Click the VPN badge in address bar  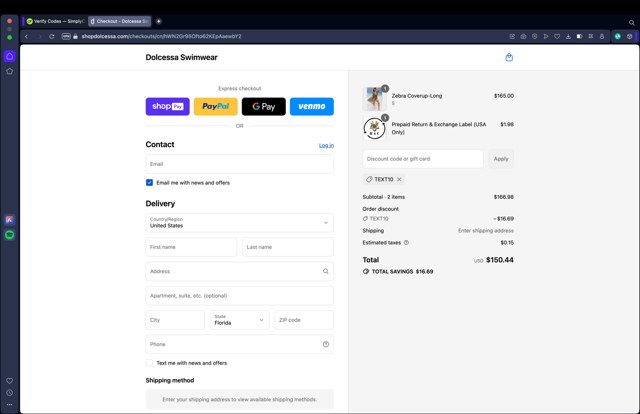pyautogui.click(x=66, y=36)
